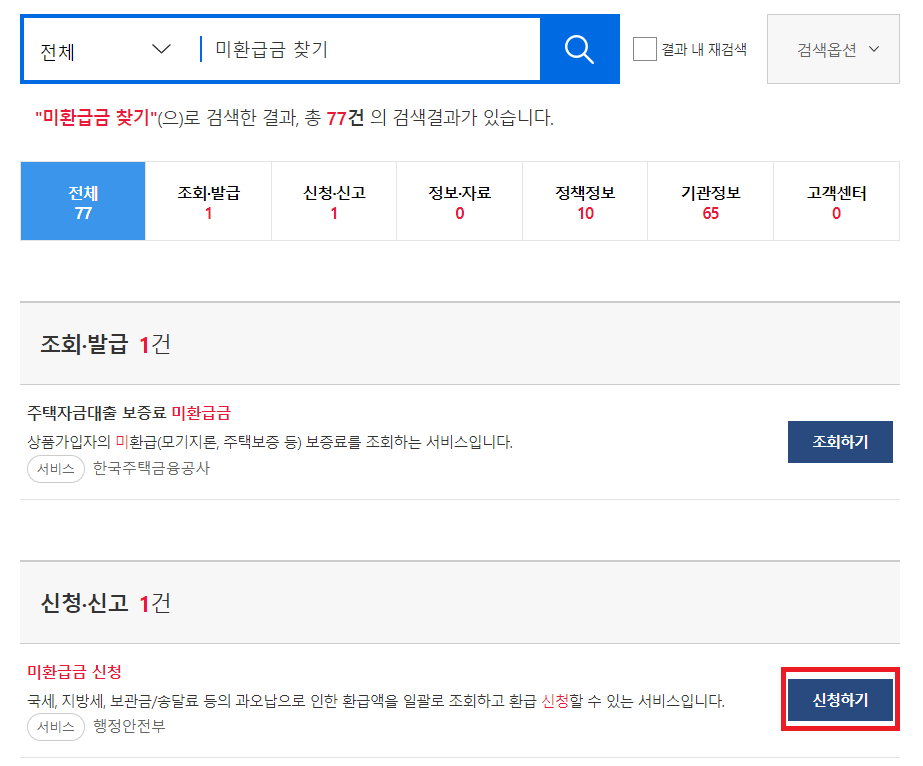Click the search magnifier icon

click(x=578, y=48)
